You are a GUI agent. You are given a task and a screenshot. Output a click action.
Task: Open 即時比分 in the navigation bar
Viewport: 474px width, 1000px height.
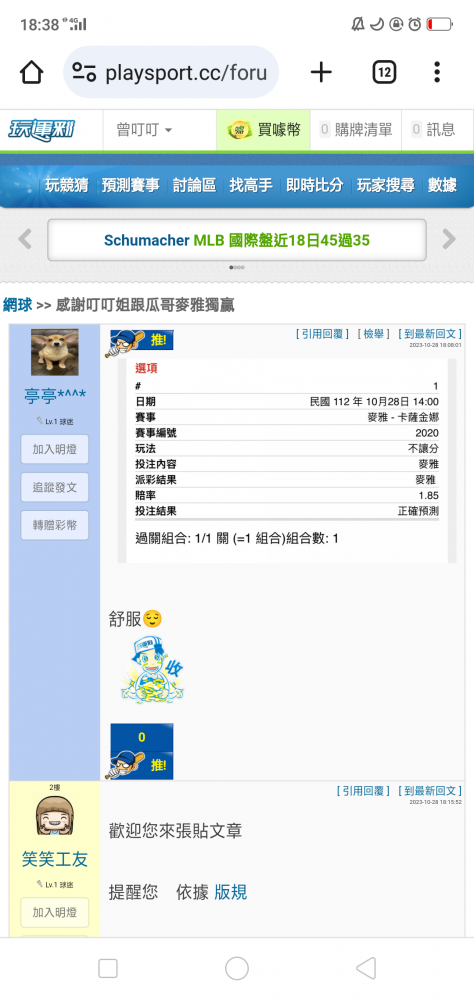315,186
